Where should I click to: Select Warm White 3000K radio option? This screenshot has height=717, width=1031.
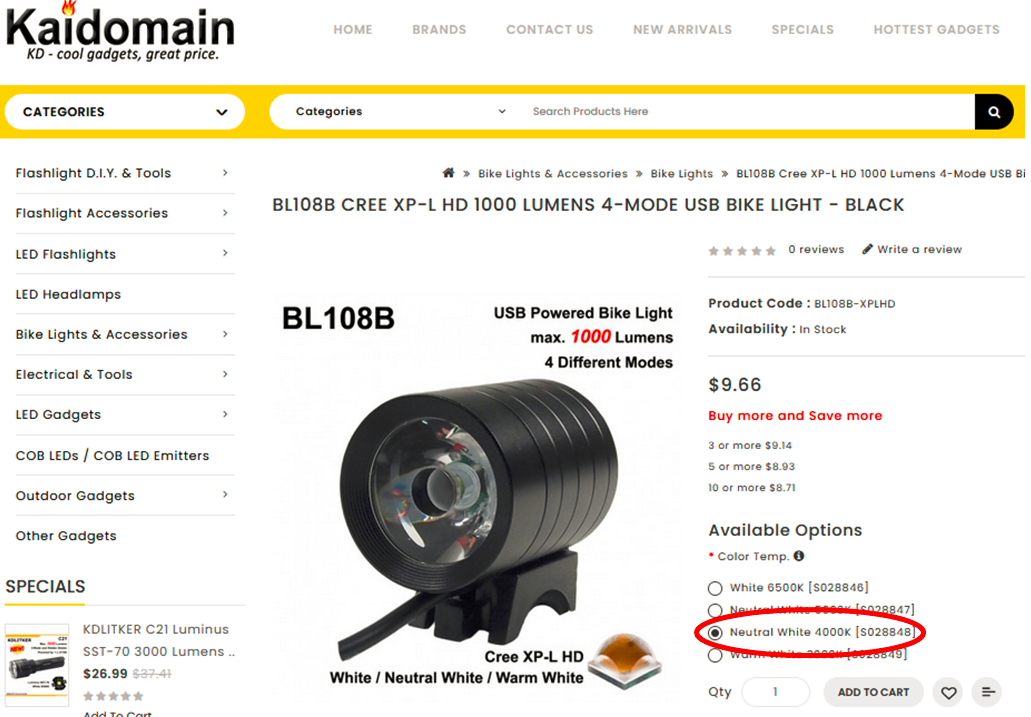pos(715,655)
